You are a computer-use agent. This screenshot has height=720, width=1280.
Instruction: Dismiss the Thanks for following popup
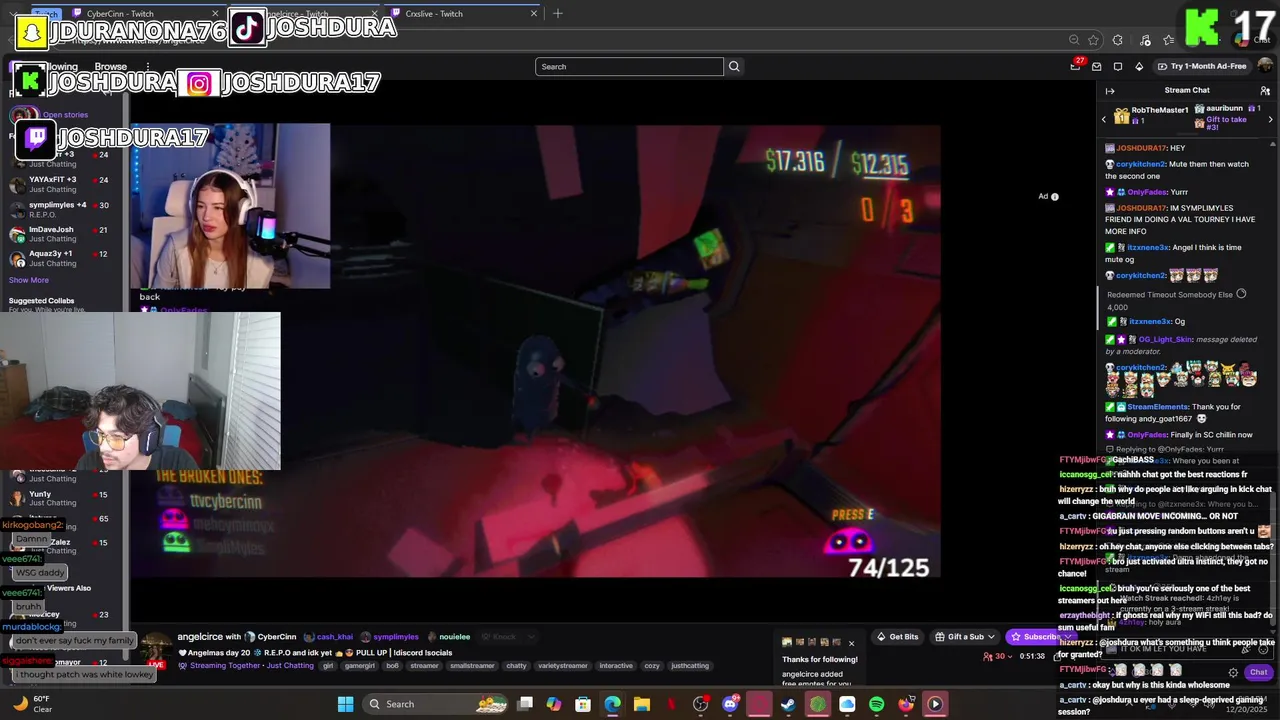[x=851, y=643]
